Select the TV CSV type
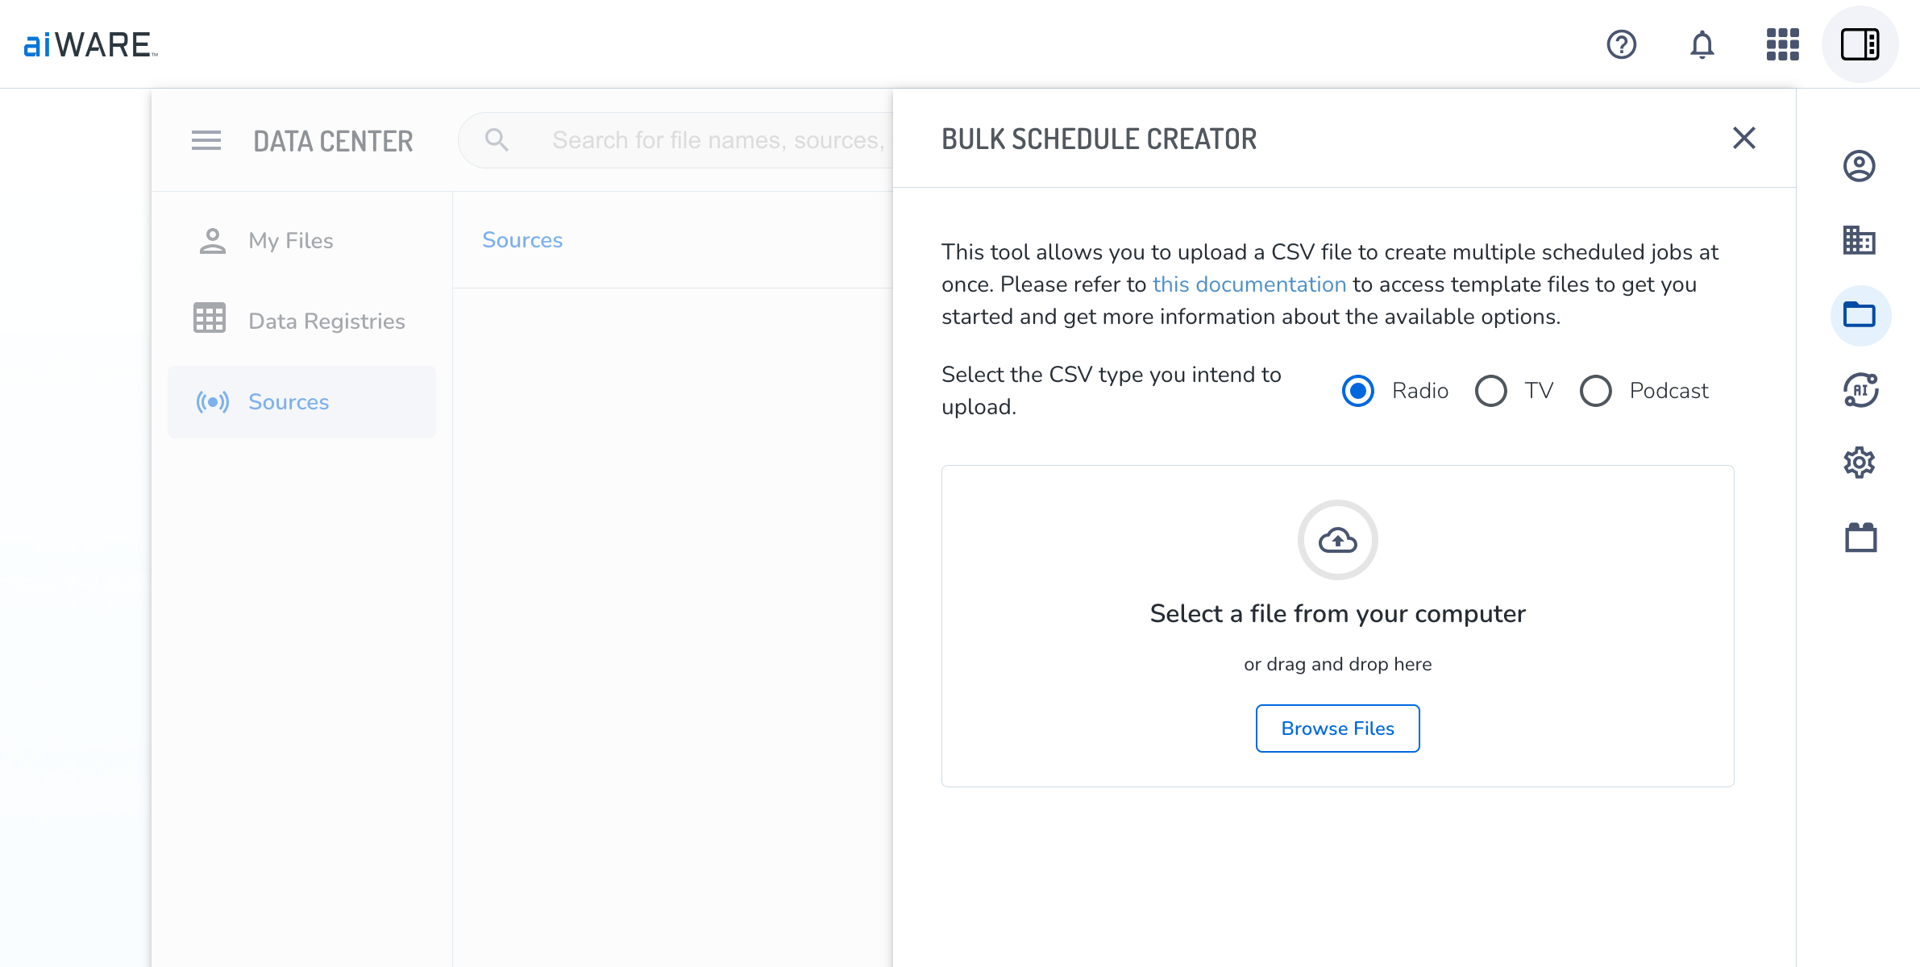Viewport: 1920px width, 967px height. (x=1491, y=391)
